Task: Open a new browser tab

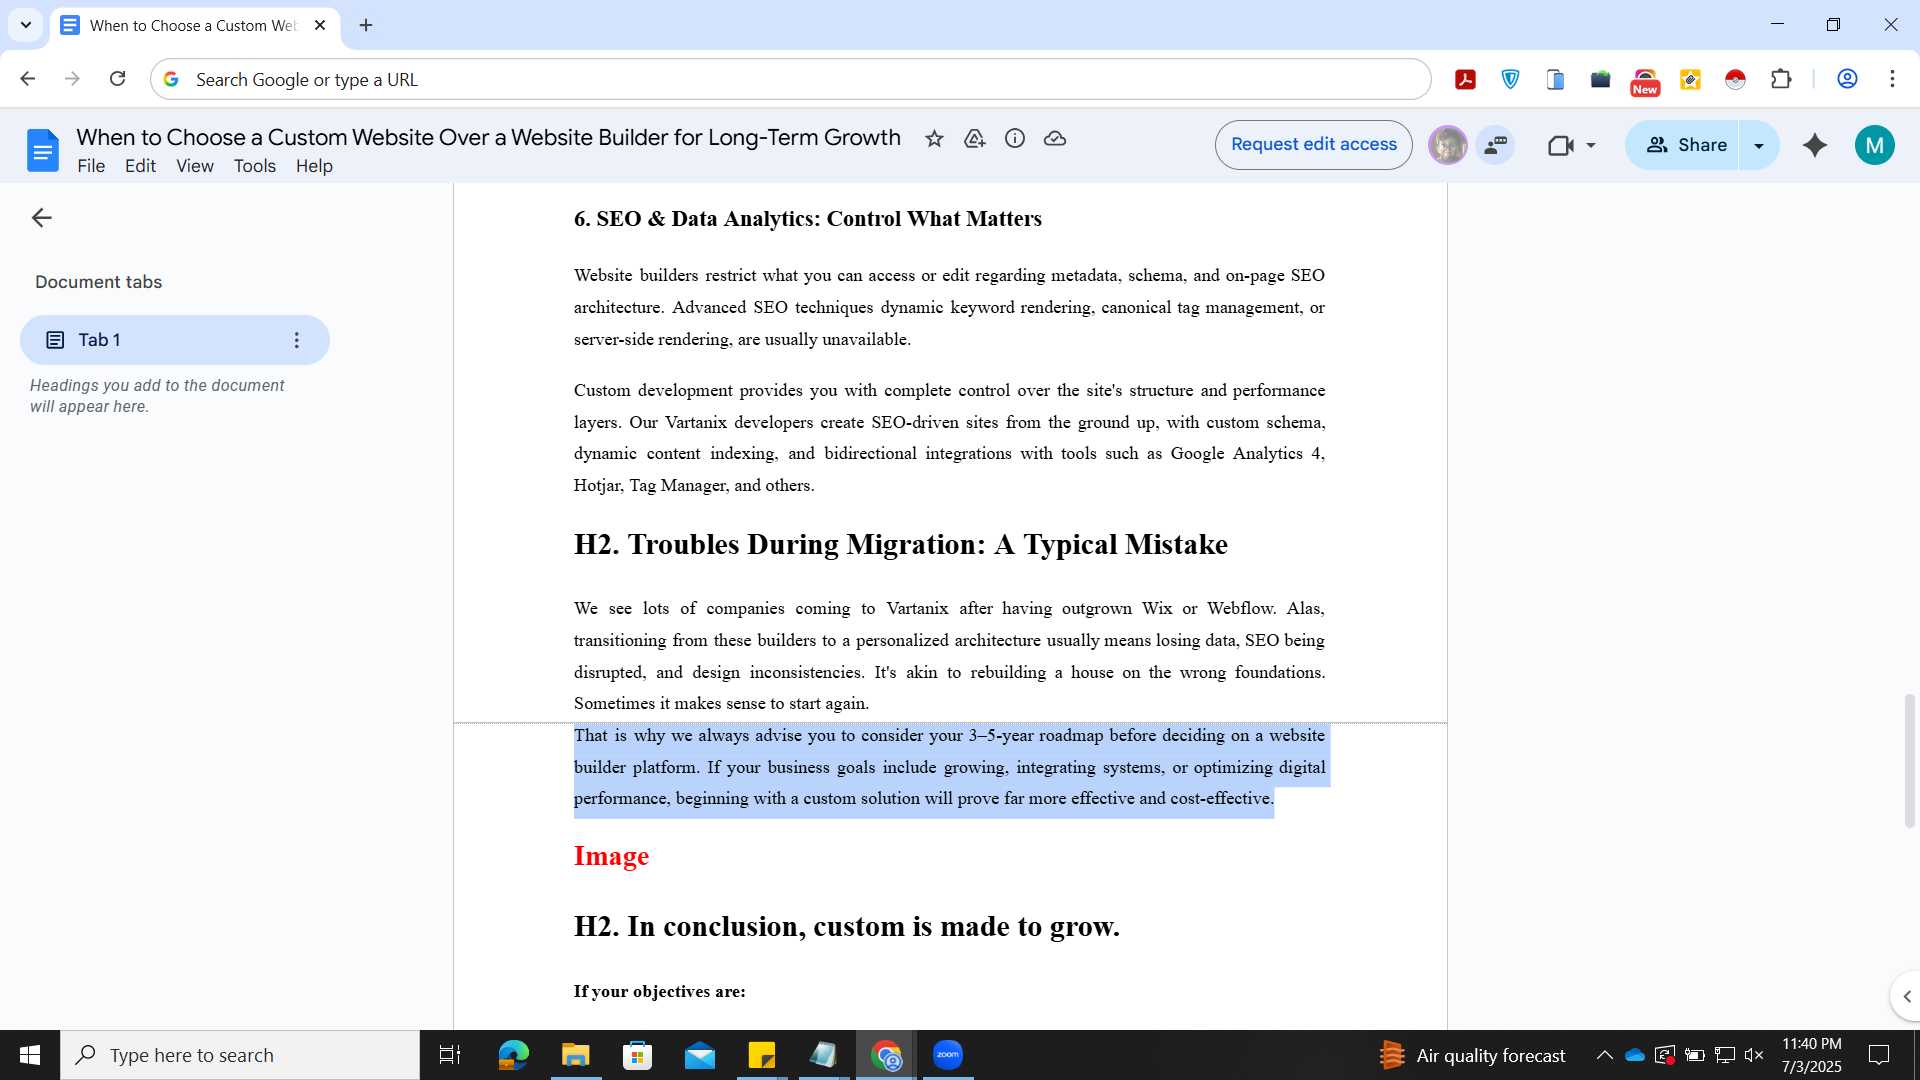Action: [x=366, y=25]
